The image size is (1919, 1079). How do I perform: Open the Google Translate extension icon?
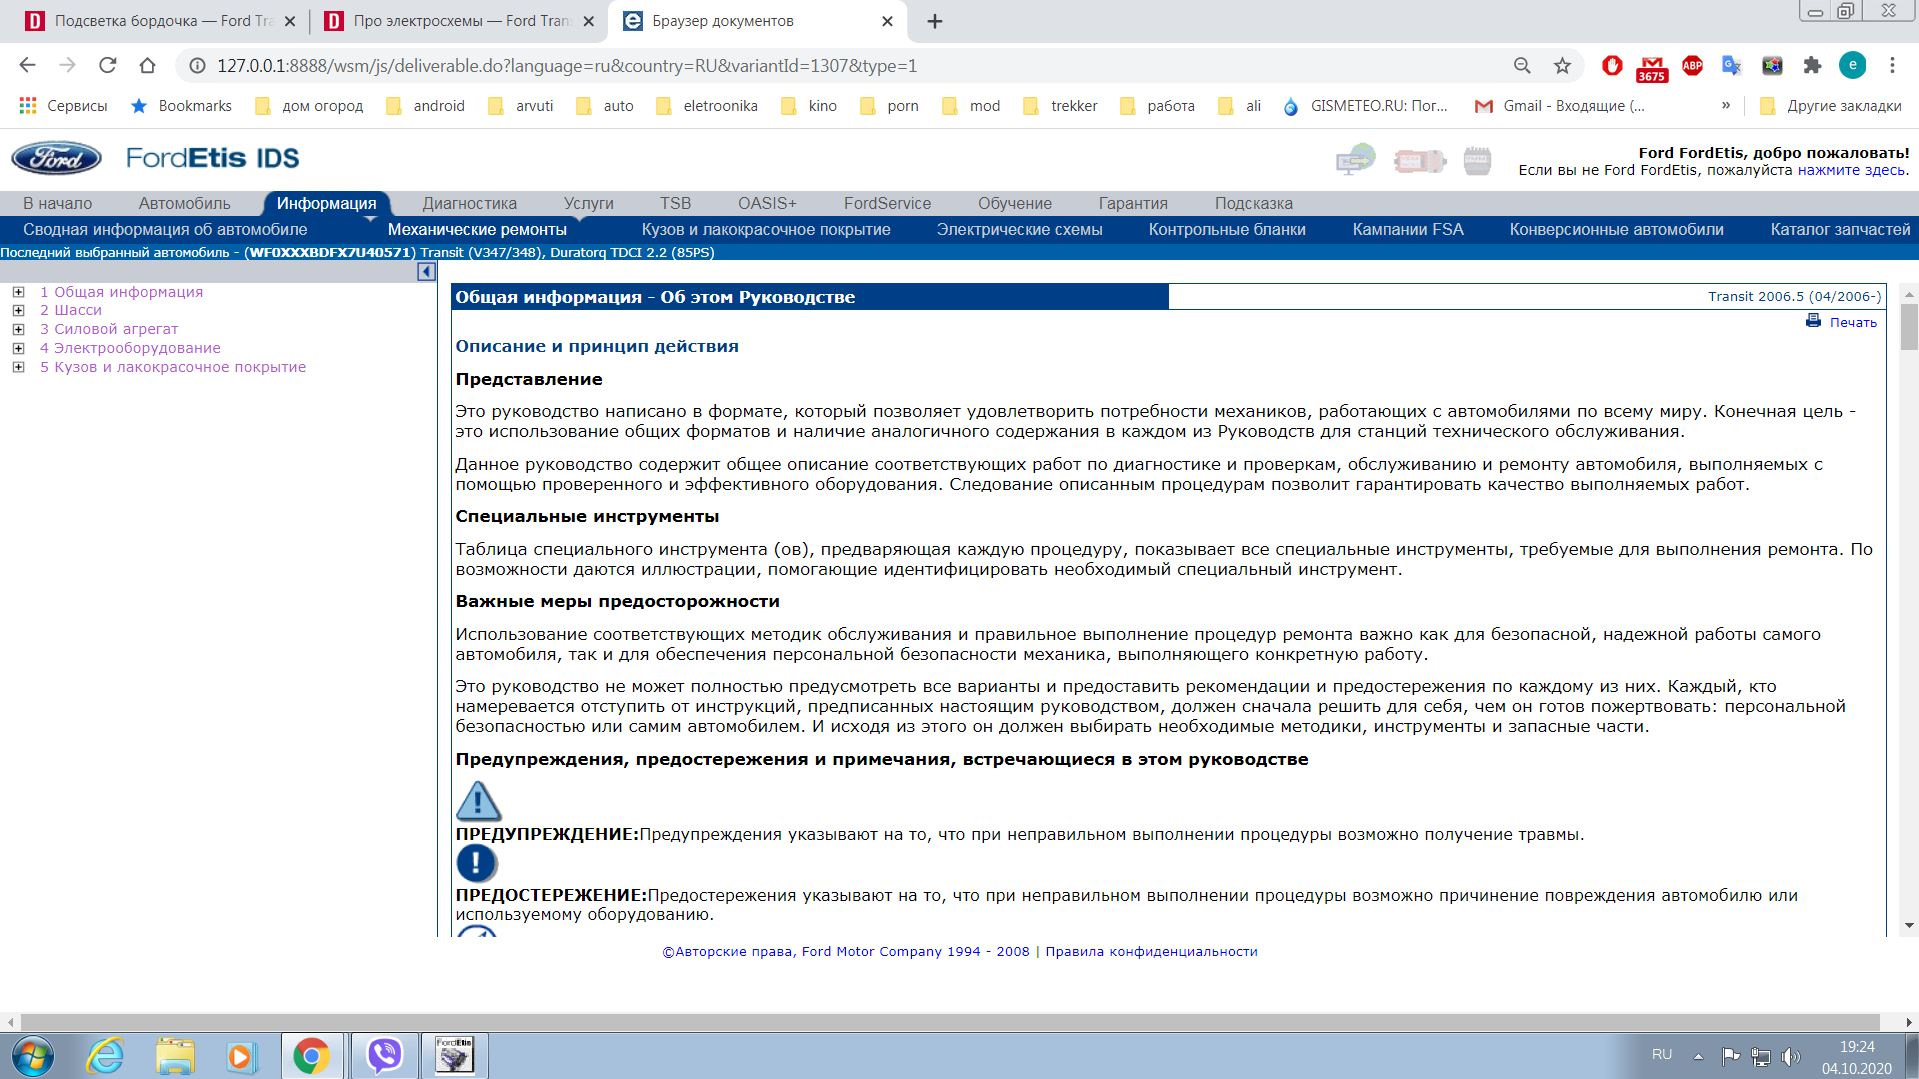tap(1732, 66)
